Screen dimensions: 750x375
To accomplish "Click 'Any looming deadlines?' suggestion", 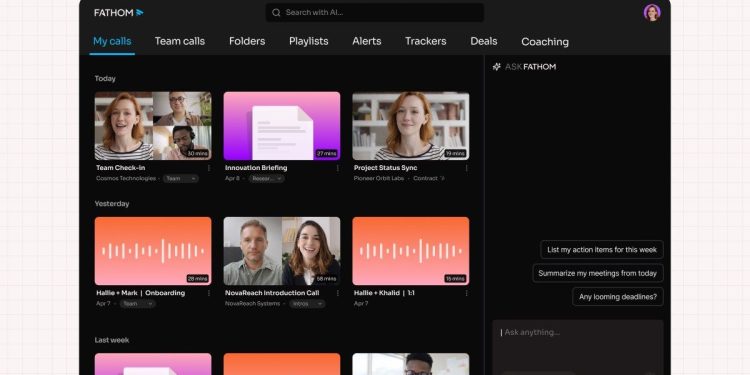I will point(618,297).
